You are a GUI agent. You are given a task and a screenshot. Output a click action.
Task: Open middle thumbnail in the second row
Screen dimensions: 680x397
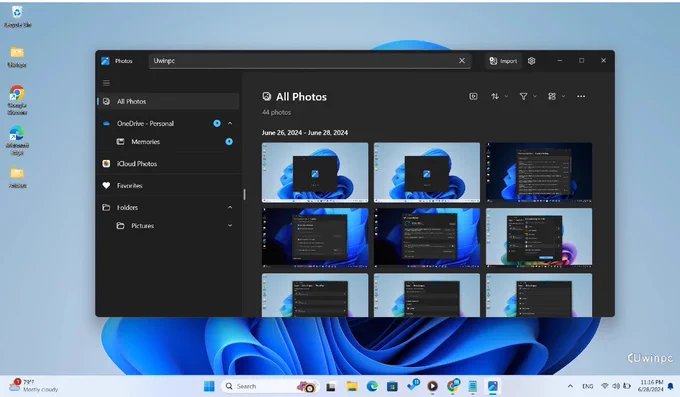pos(427,238)
